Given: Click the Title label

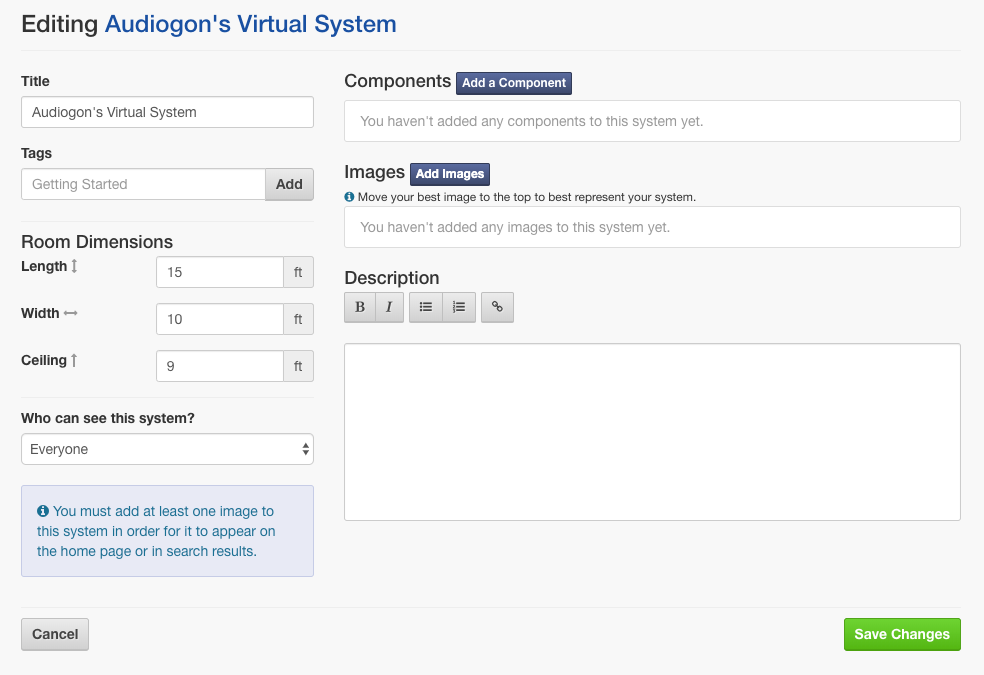Looking at the screenshot, I should pos(35,82).
